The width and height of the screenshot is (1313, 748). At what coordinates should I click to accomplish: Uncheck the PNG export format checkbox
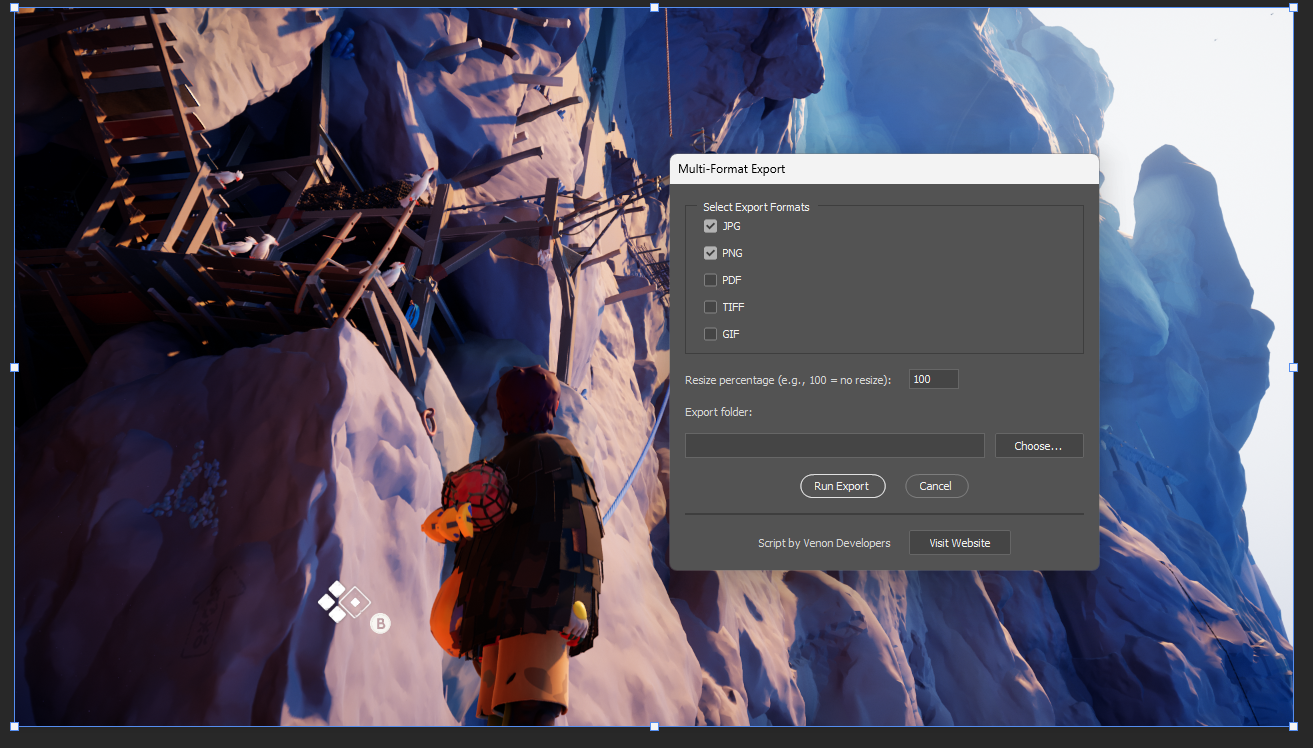[710, 253]
